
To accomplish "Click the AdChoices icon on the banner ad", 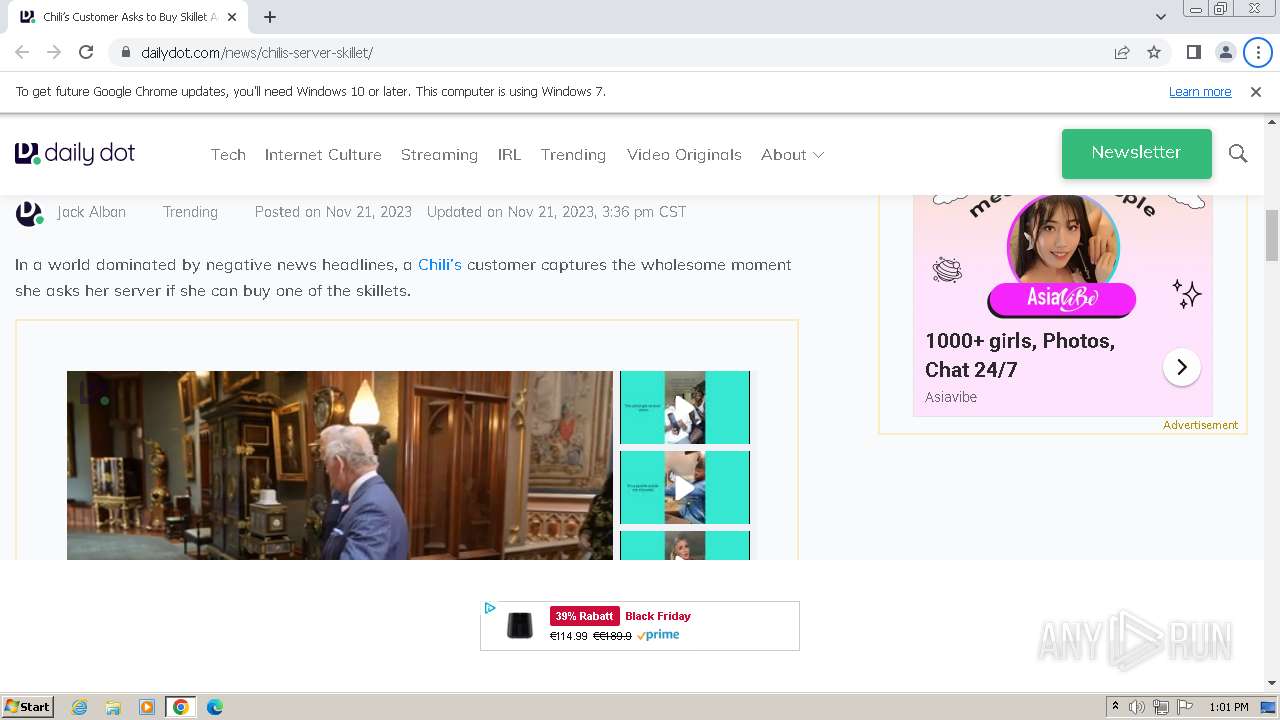I will 489,608.
